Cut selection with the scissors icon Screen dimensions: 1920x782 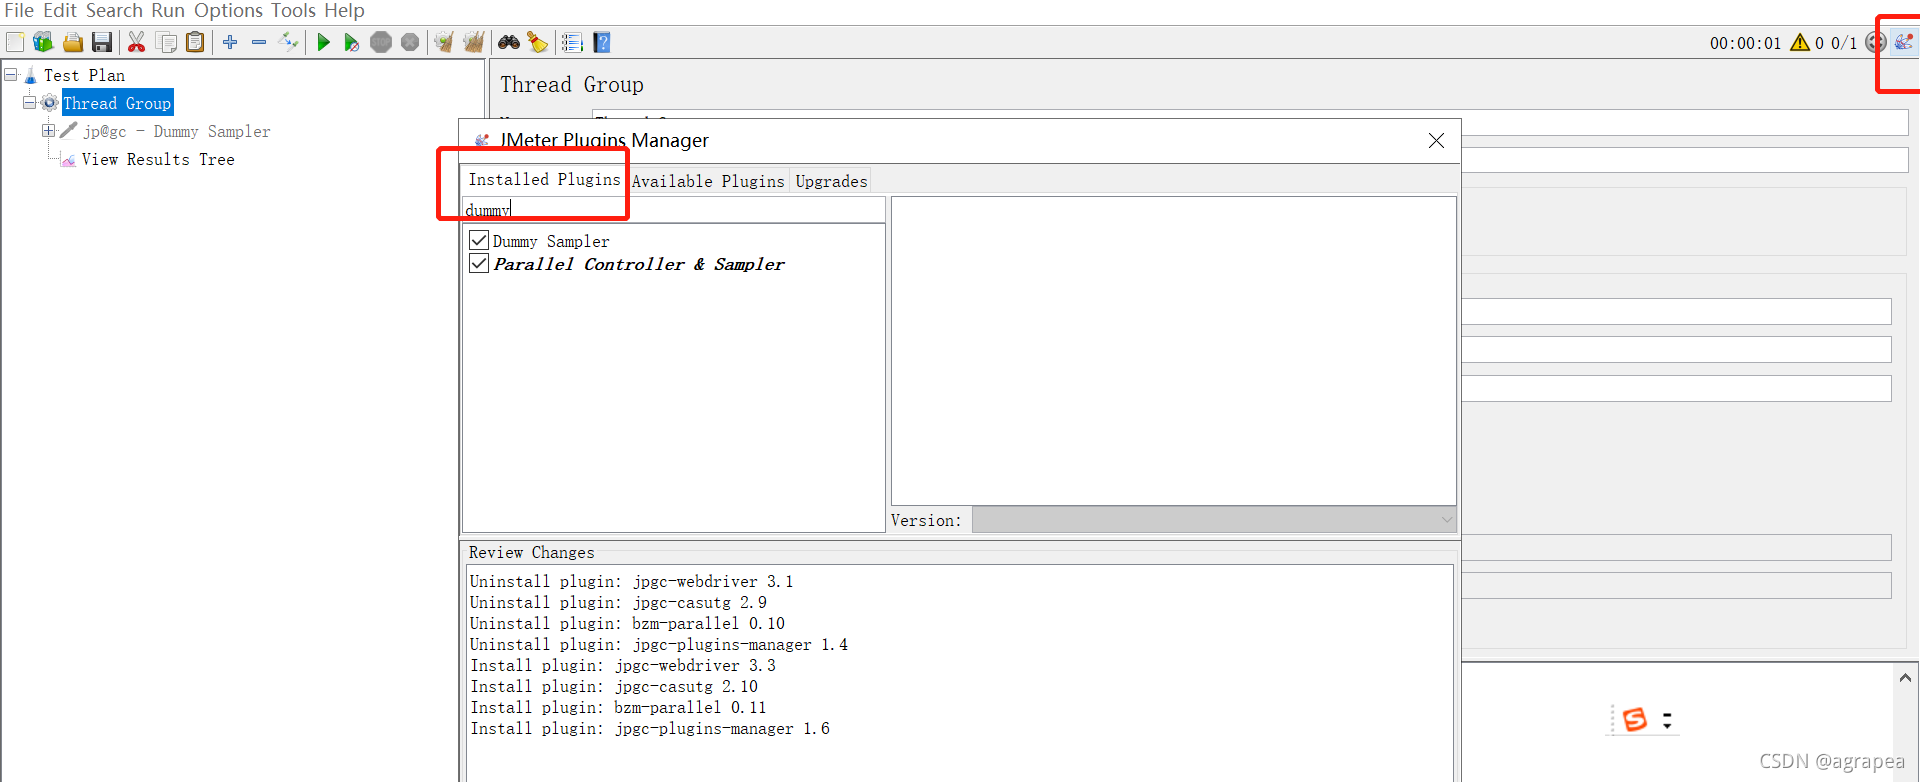137,42
